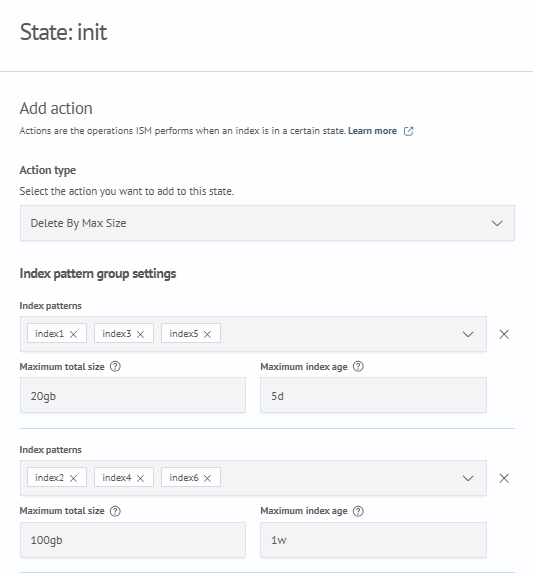The width and height of the screenshot is (533, 577).
Task: Remove the index2 pattern chip
Action: point(73,478)
